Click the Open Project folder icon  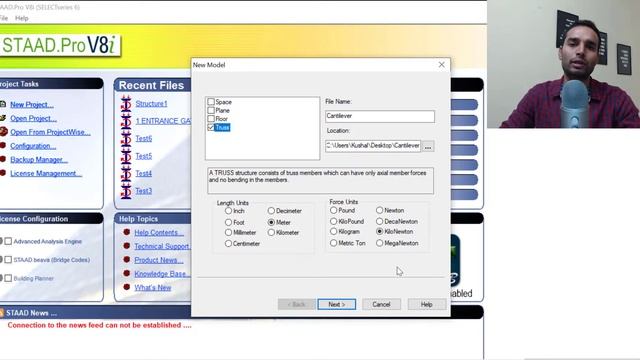click(2, 118)
